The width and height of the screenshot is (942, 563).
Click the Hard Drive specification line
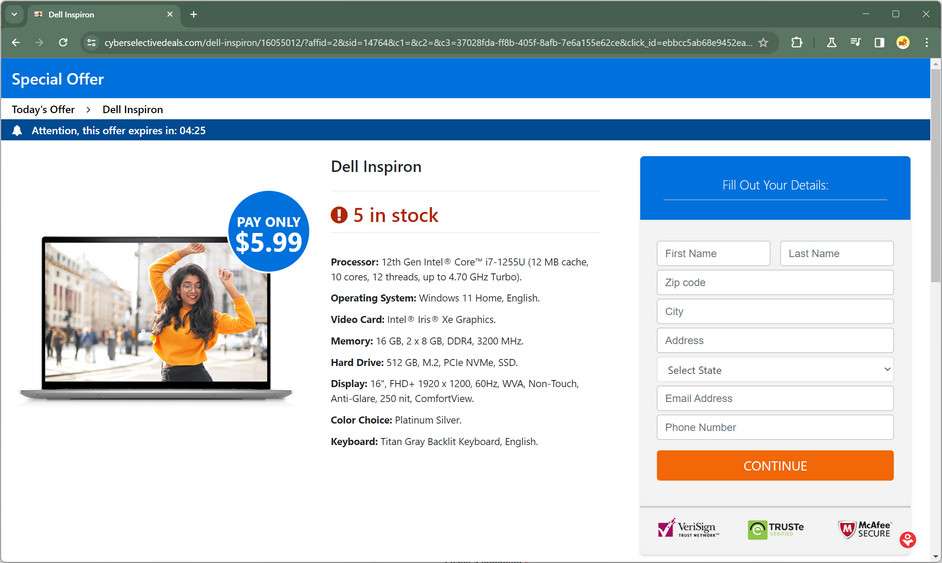point(424,362)
